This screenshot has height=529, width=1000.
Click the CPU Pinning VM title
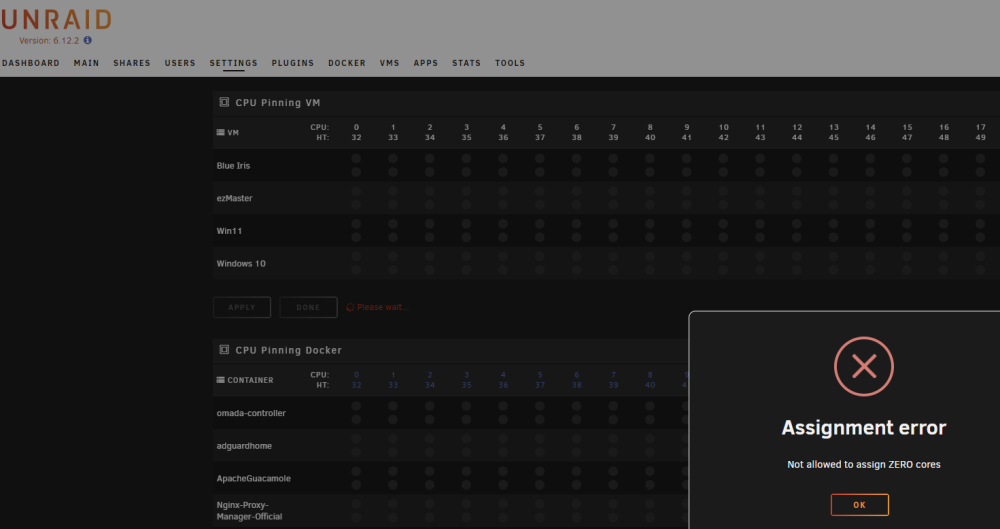[x=277, y=103]
